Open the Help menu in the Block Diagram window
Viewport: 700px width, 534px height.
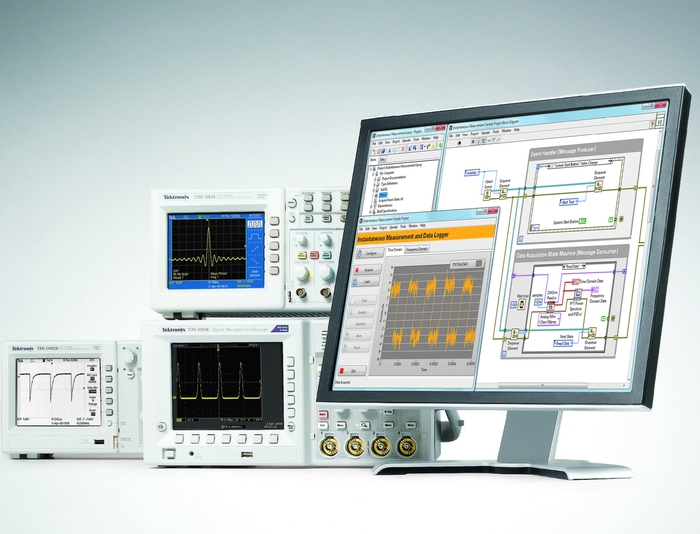click(x=517, y=130)
